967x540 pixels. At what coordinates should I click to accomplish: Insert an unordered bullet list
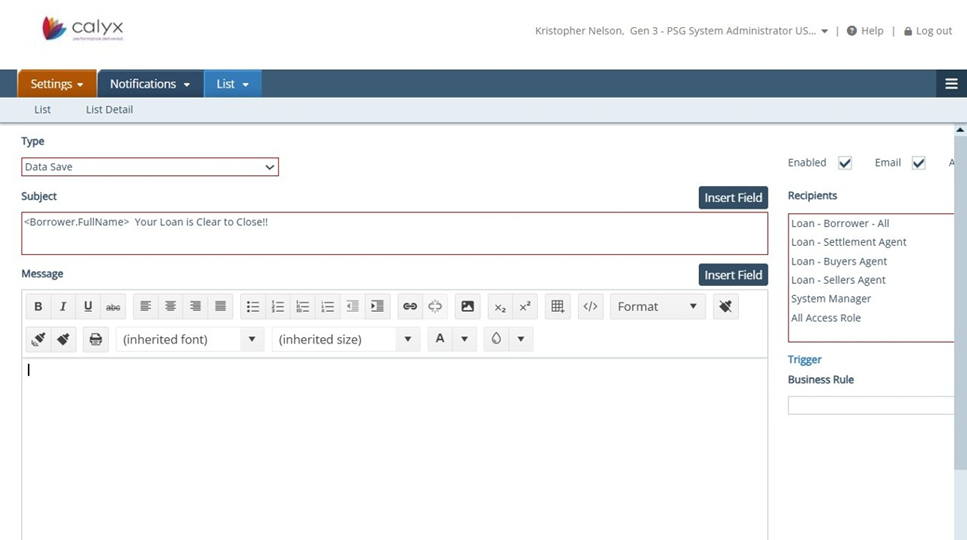coord(253,307)
